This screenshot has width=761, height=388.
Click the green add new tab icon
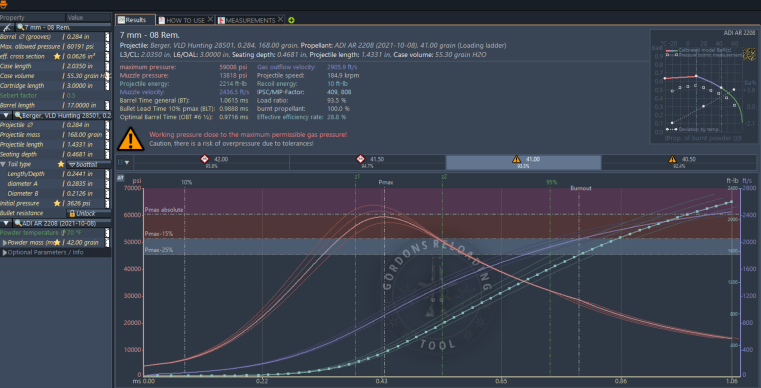pyautogui.click(x=291, y=20)
